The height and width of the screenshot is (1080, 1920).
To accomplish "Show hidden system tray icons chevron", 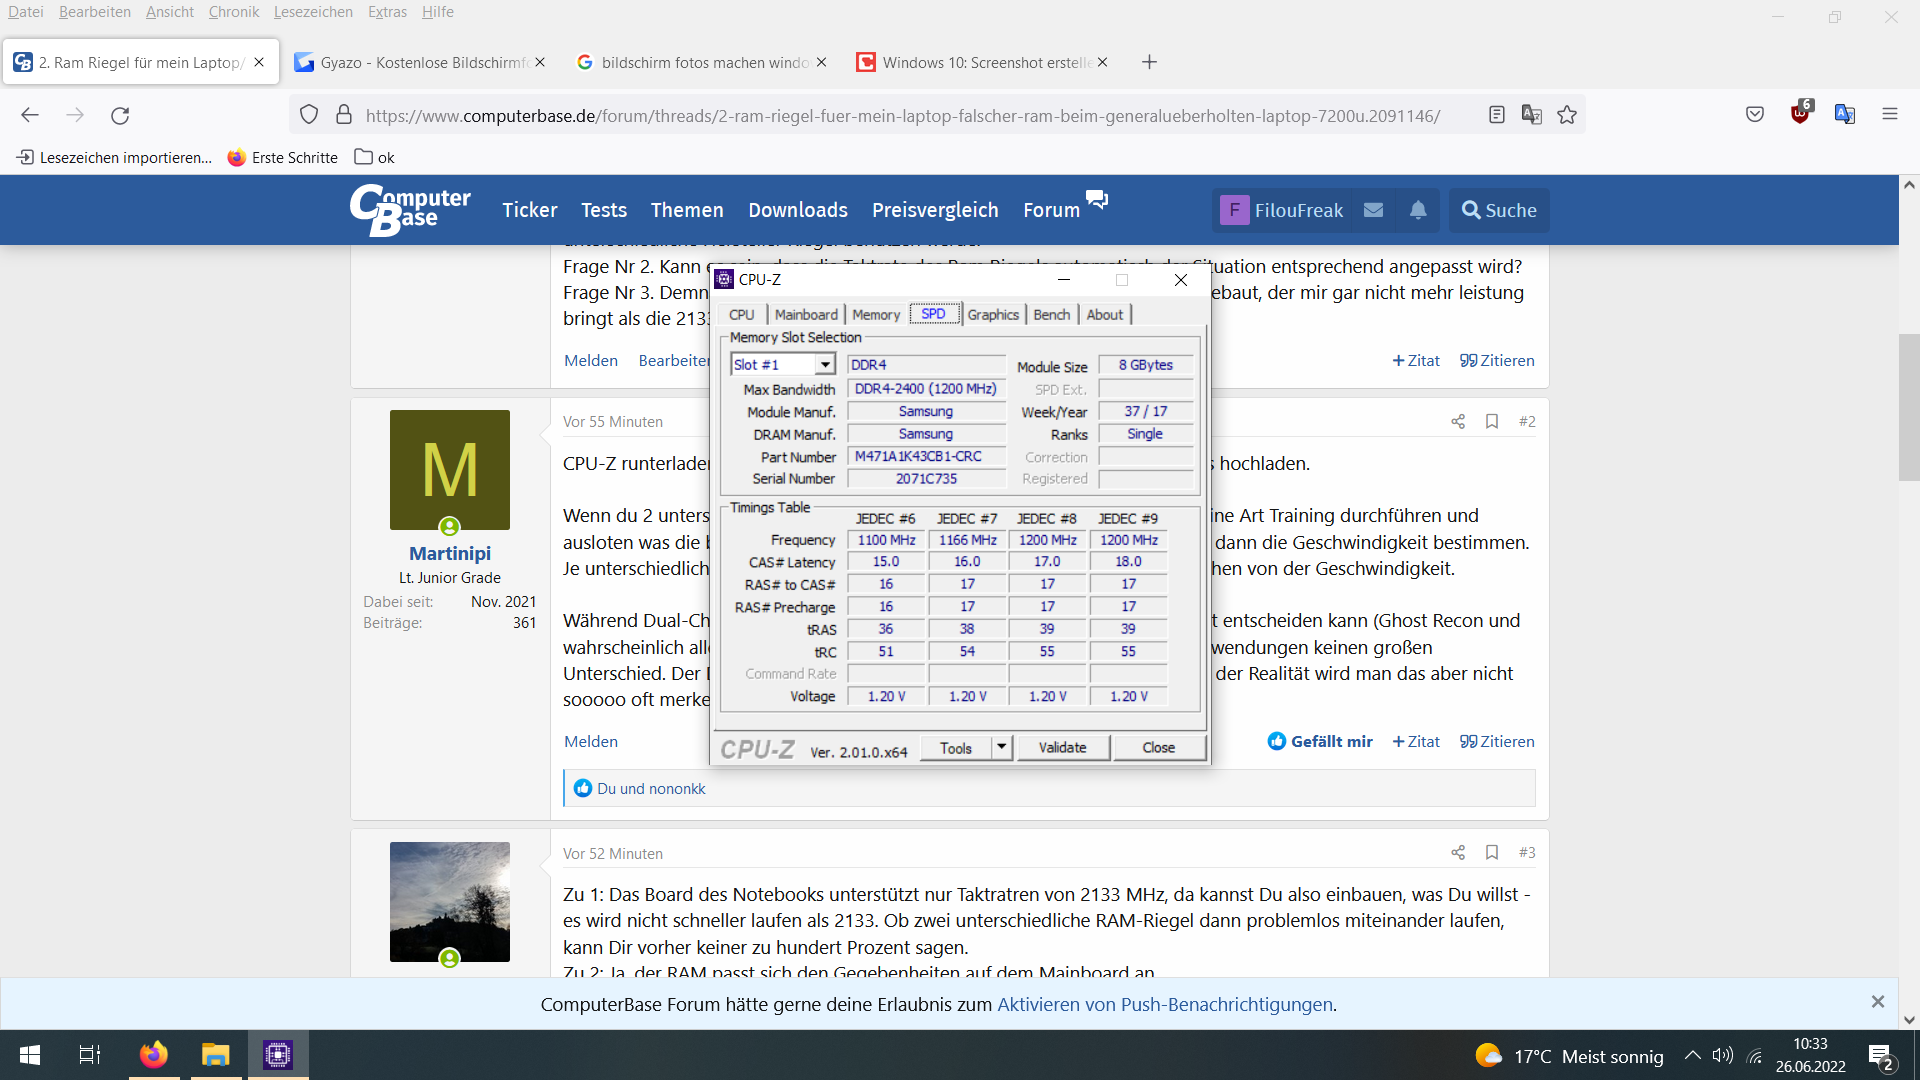I will 1692,1056.
